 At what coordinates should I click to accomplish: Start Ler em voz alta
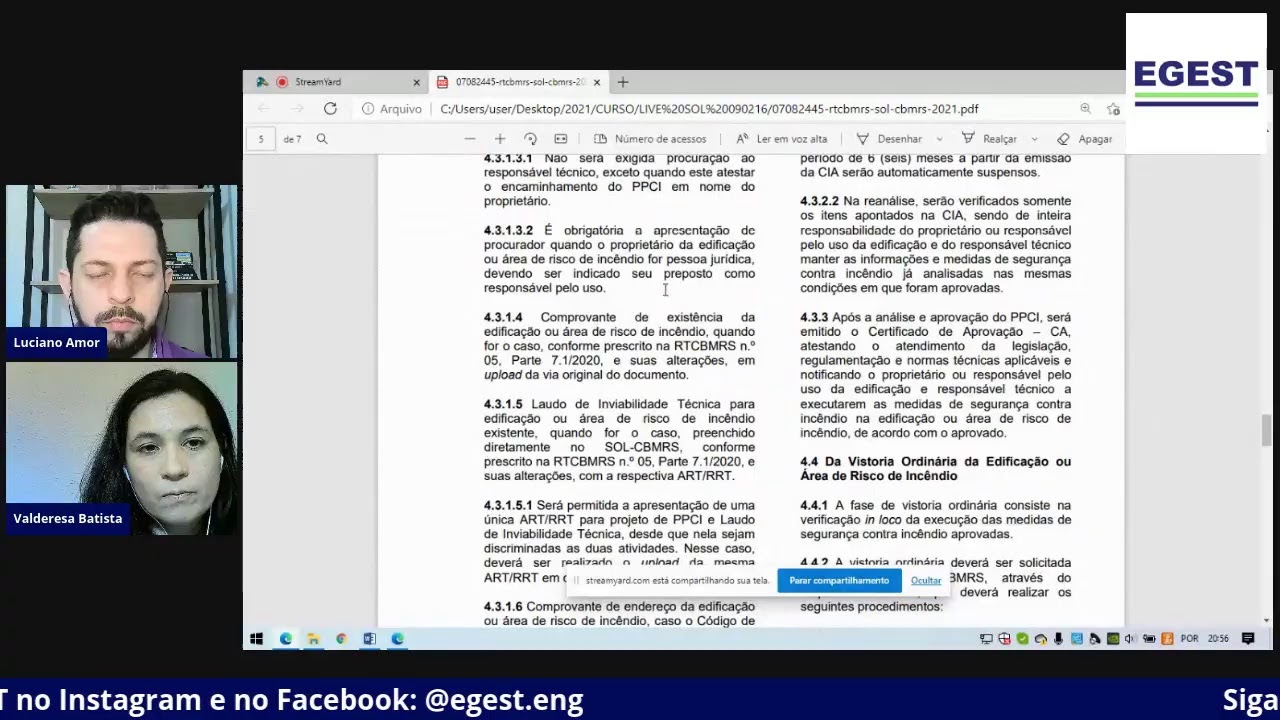tap(781, 139)
